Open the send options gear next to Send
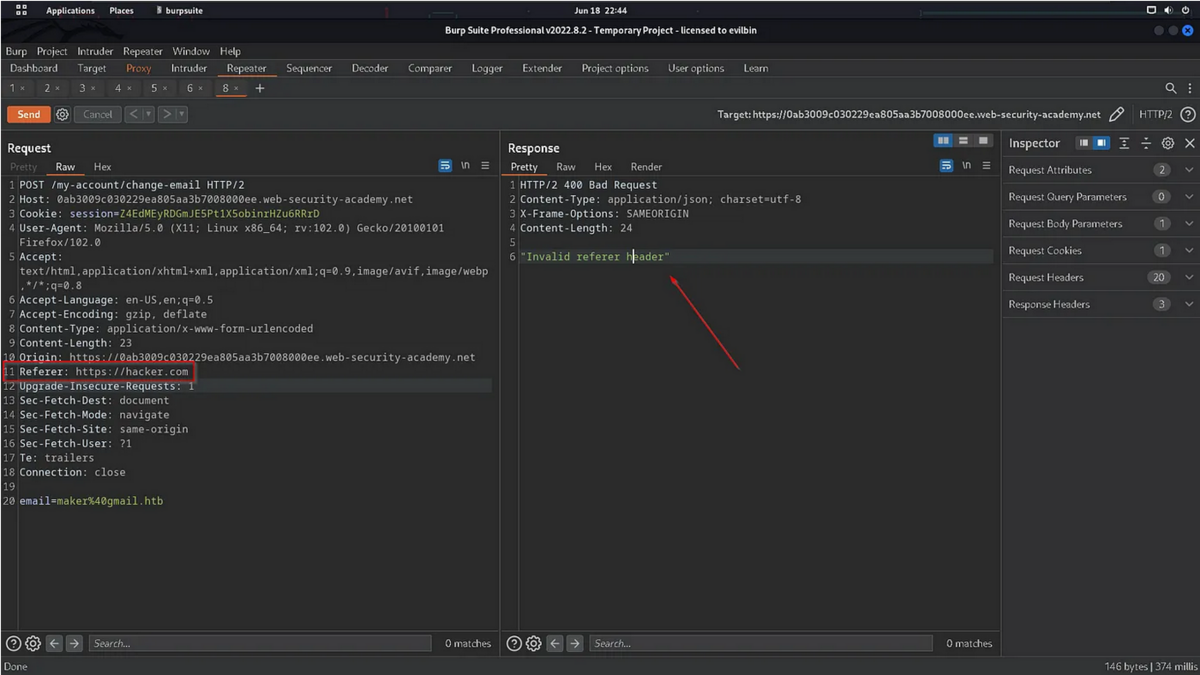Viewport: 1200px width, 675px height. pyautogui.click(x=62, y=115)
